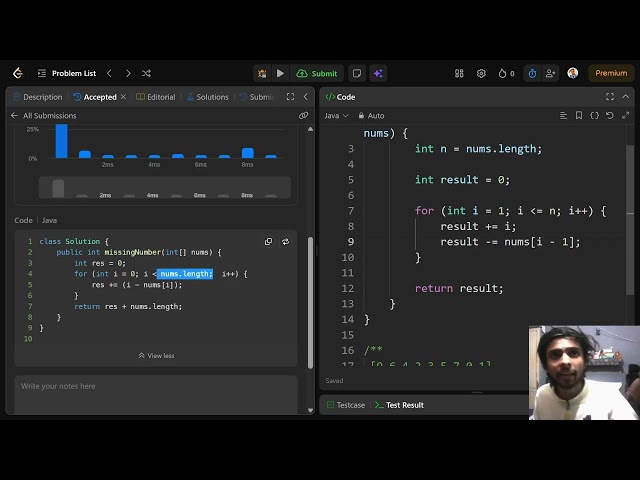Click the code editor vertical scrollbar
Viewport: 640px width, 480px height.
[630, 219]
